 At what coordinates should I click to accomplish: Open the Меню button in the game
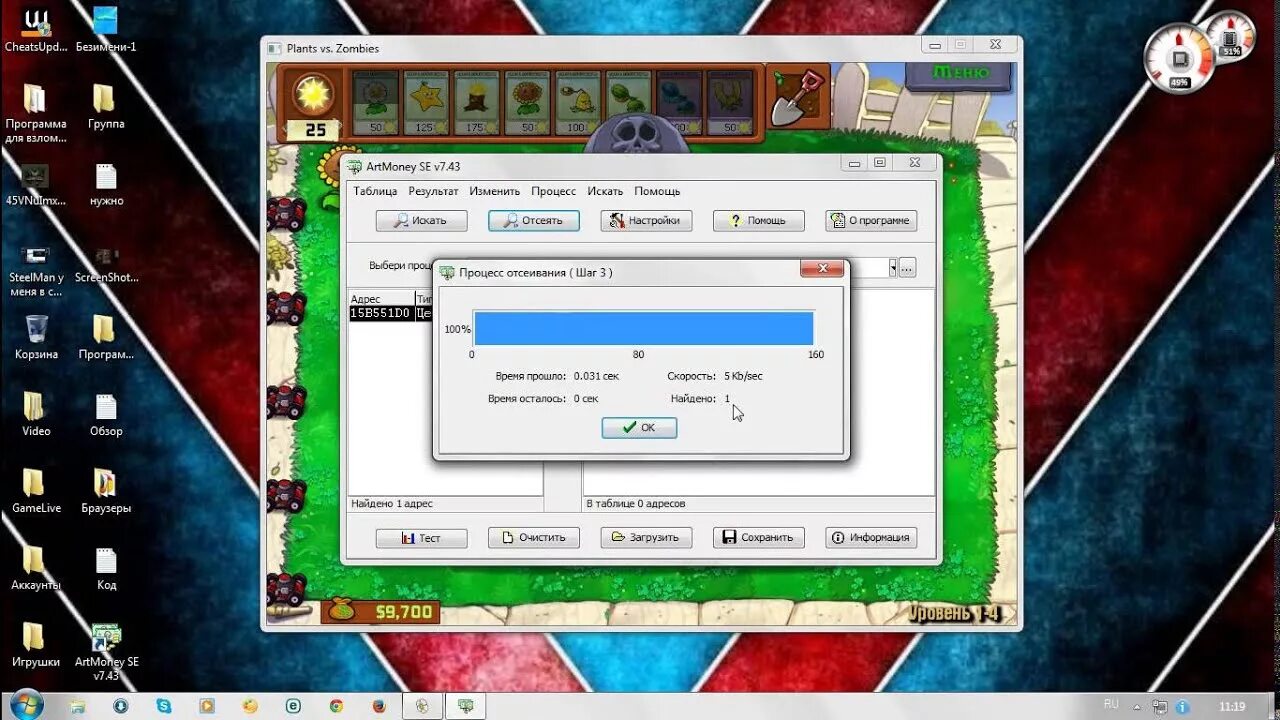pos(960,73)
